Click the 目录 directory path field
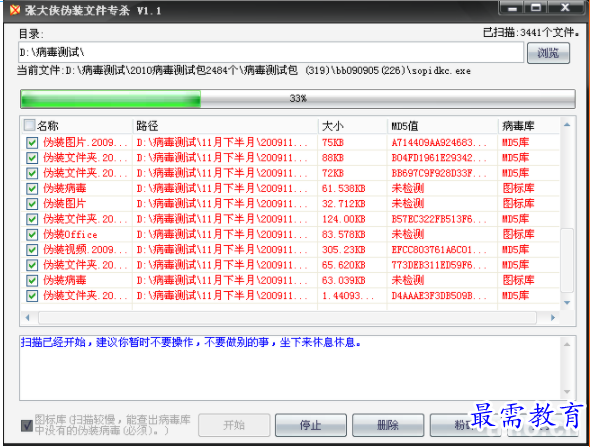The height and width of the screenshot is (447, 592). tap(271, 52)
